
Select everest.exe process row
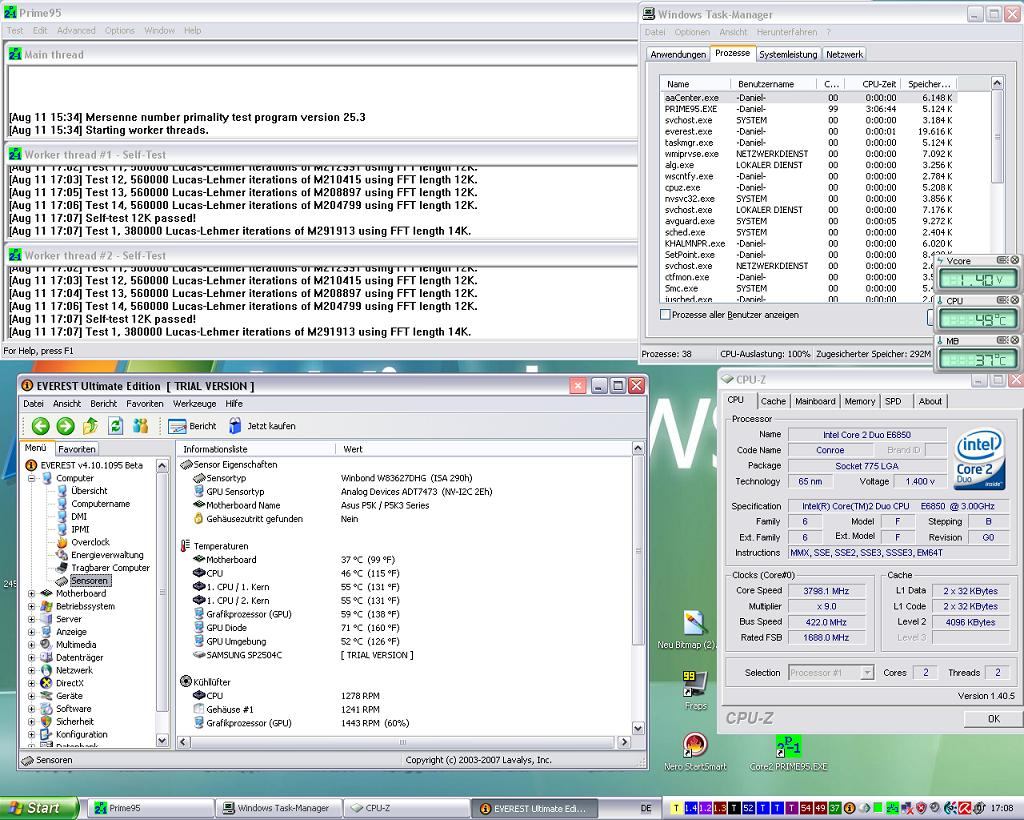[808, 131]
